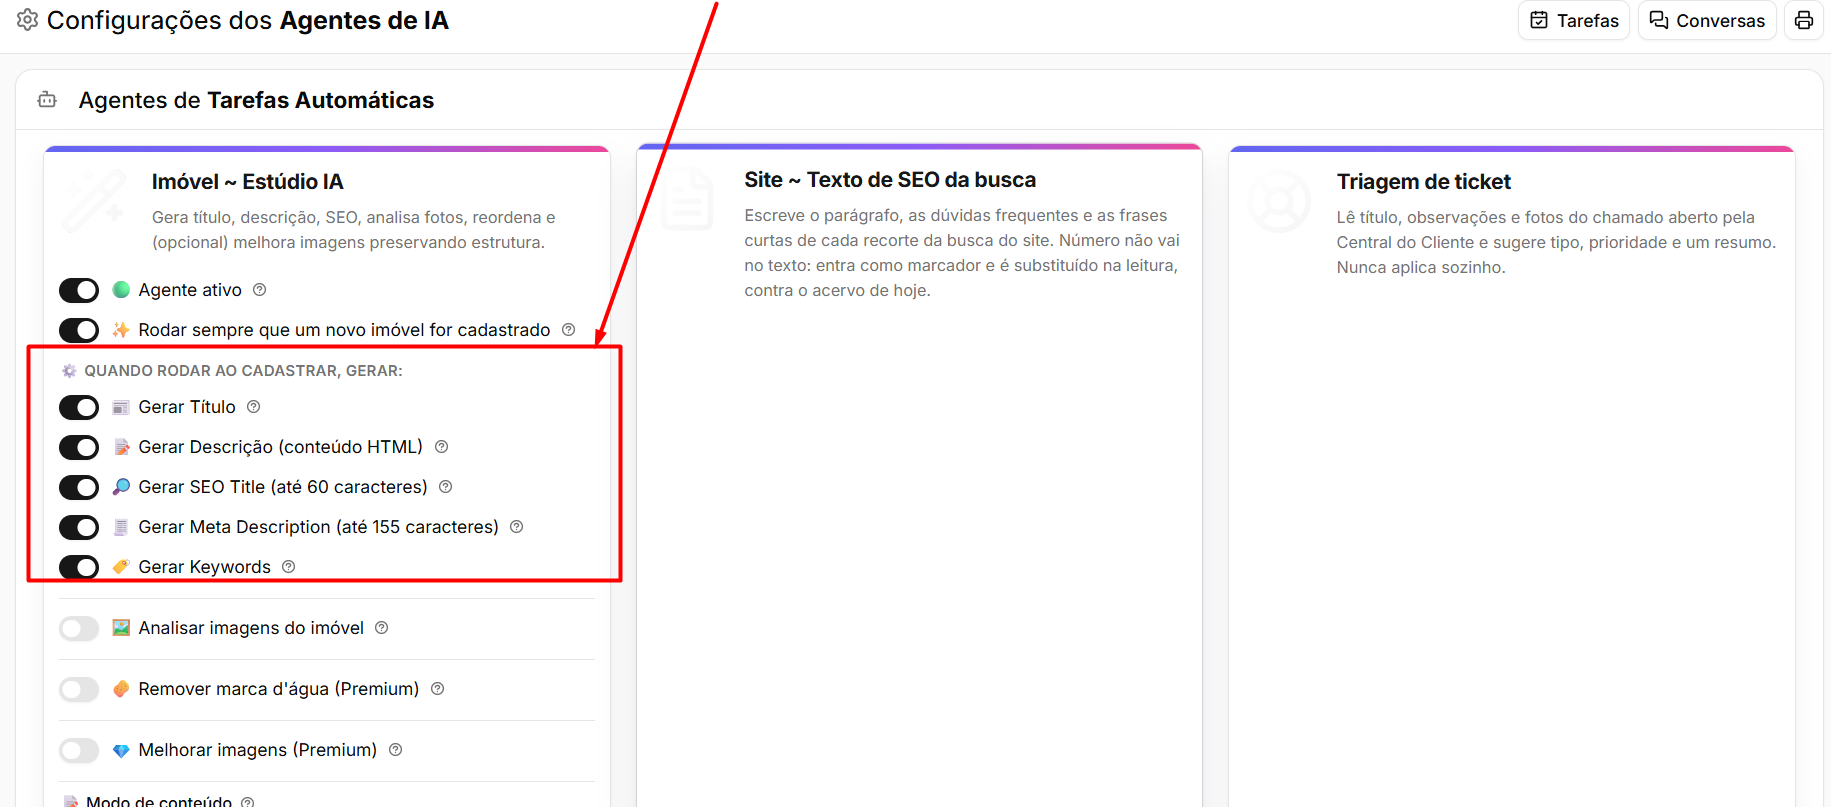
Task: Click the Agentes de Tarefas Automáticas heading
Action: pos(256,100)
